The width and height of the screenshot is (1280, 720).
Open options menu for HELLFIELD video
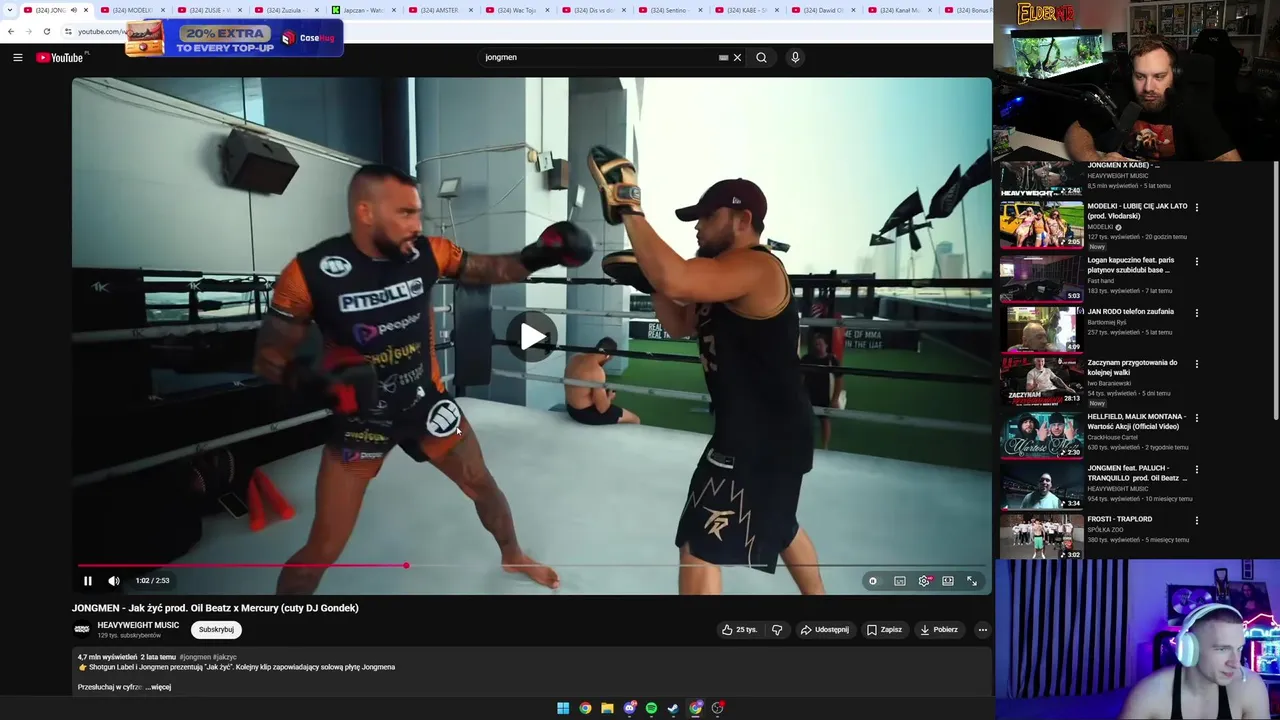coord(1196,418)
